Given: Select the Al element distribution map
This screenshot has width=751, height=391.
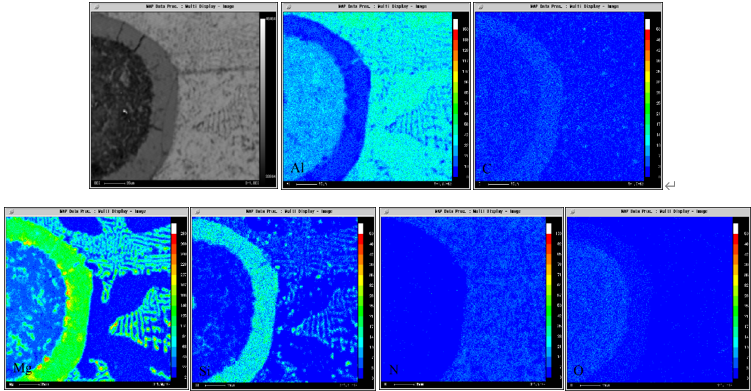Looking at the screenshot, I should point(367,97).
